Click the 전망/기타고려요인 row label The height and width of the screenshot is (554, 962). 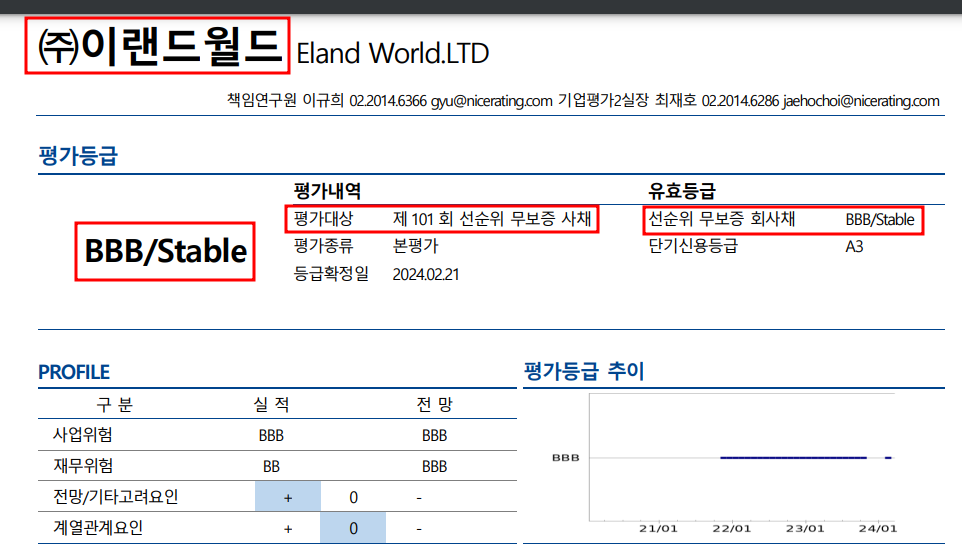click(115, 497)
